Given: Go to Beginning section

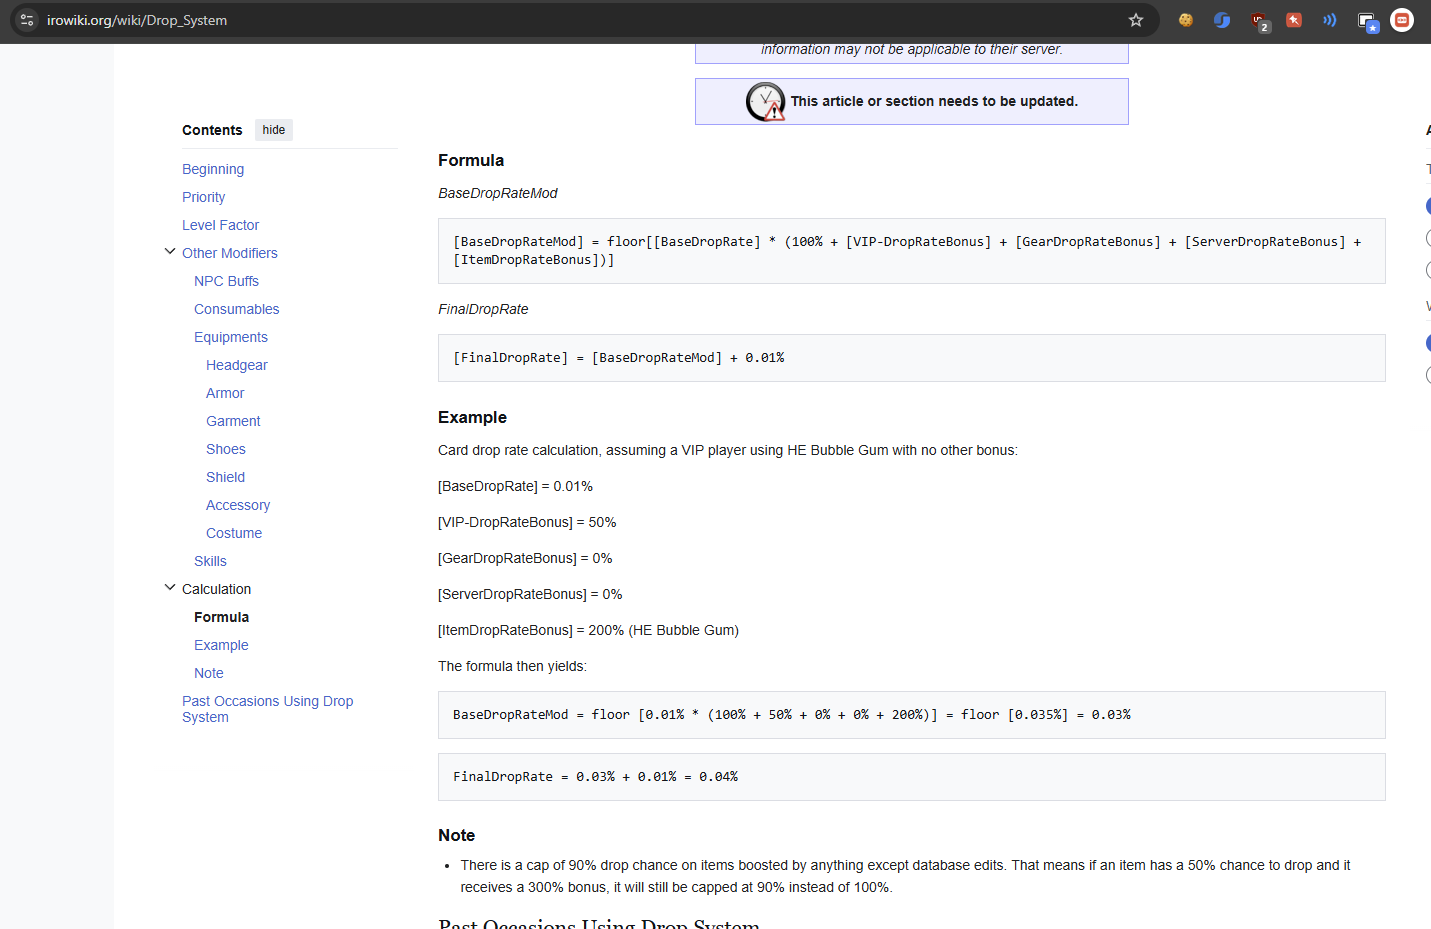Looking at the screenshot, I should pos(213,169).
